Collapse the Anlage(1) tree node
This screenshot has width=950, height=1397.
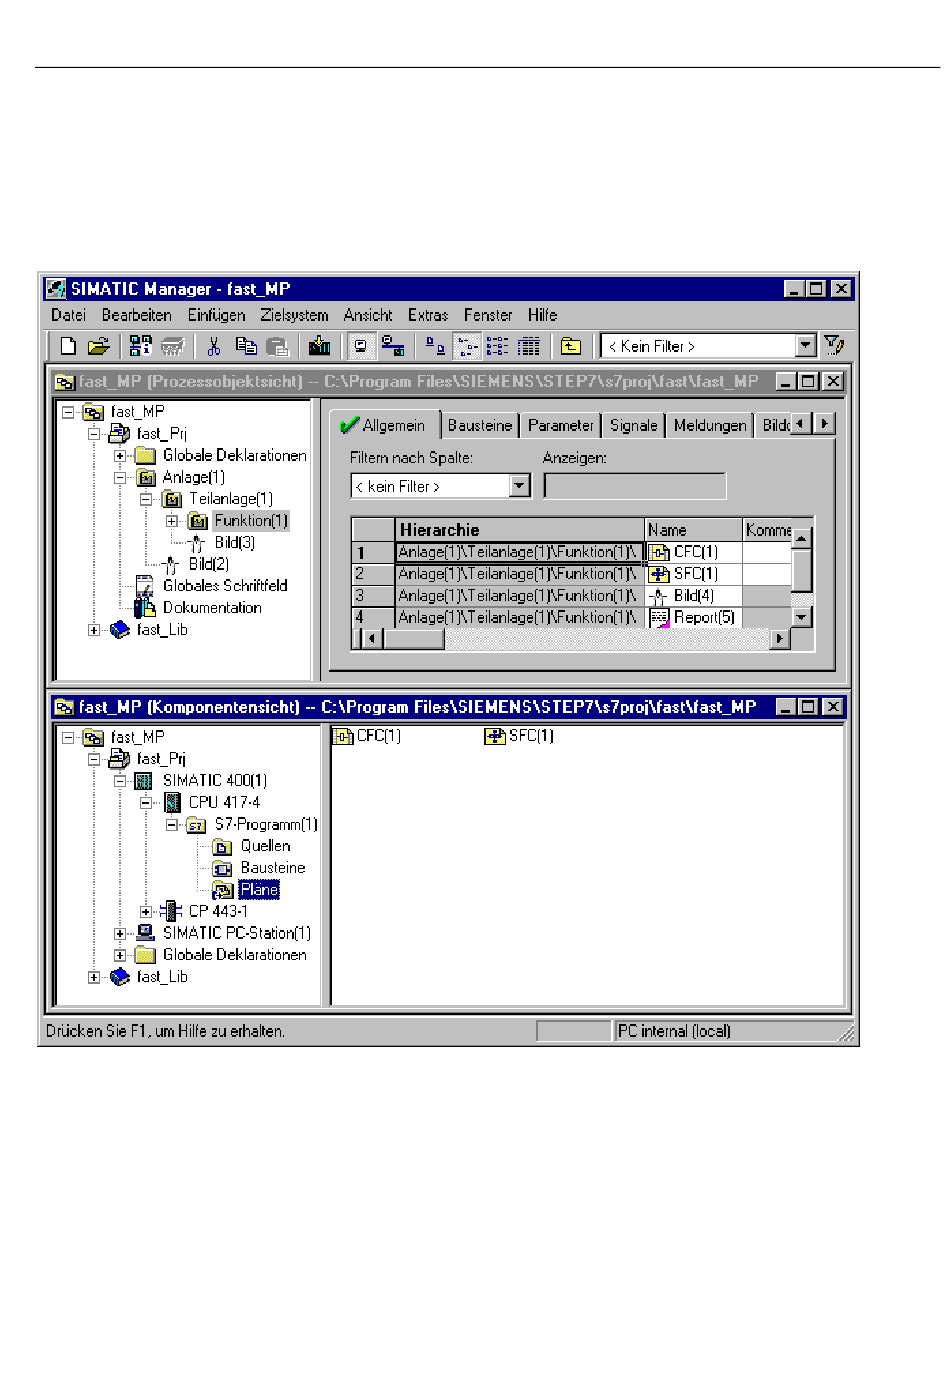pyautogui.click(x=120, y=477)
